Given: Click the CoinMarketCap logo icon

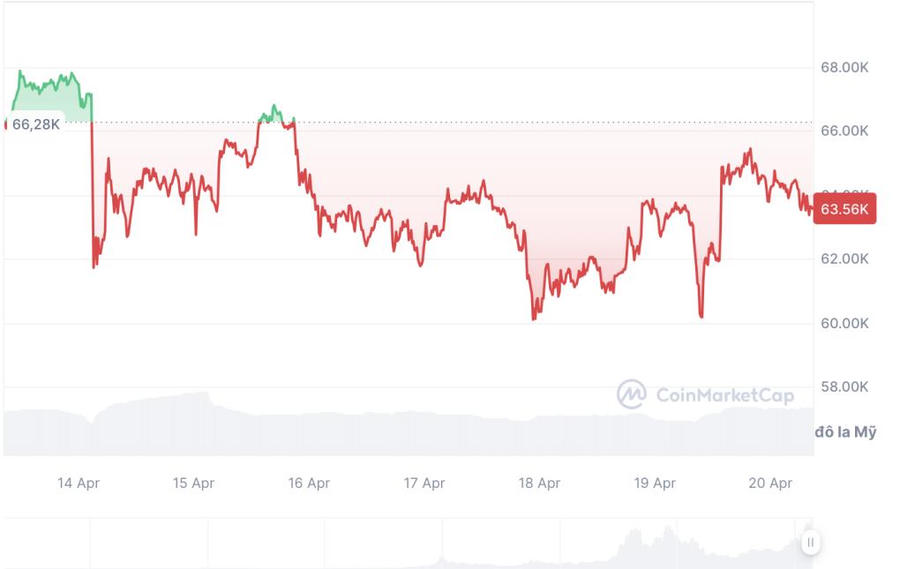Looking at the screenshot, I should pyautogui.click(x=631, y=394).
